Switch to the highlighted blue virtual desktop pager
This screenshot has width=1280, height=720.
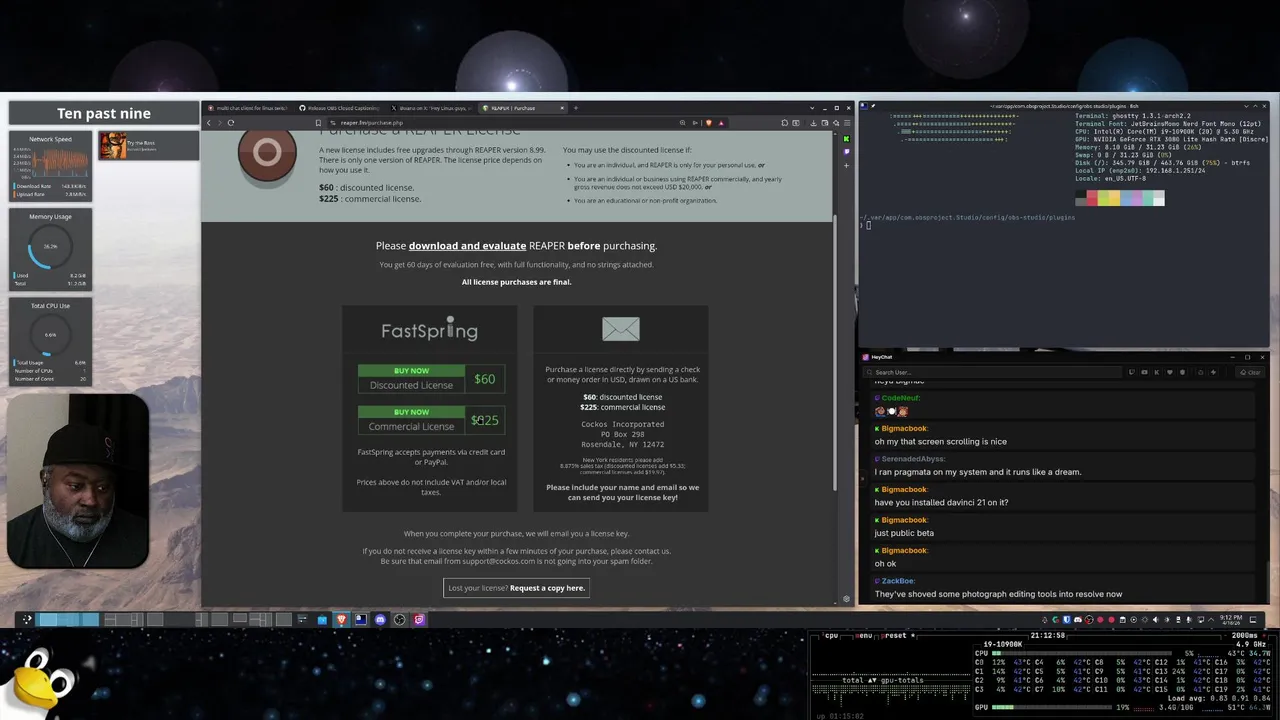tap(68, 620)
